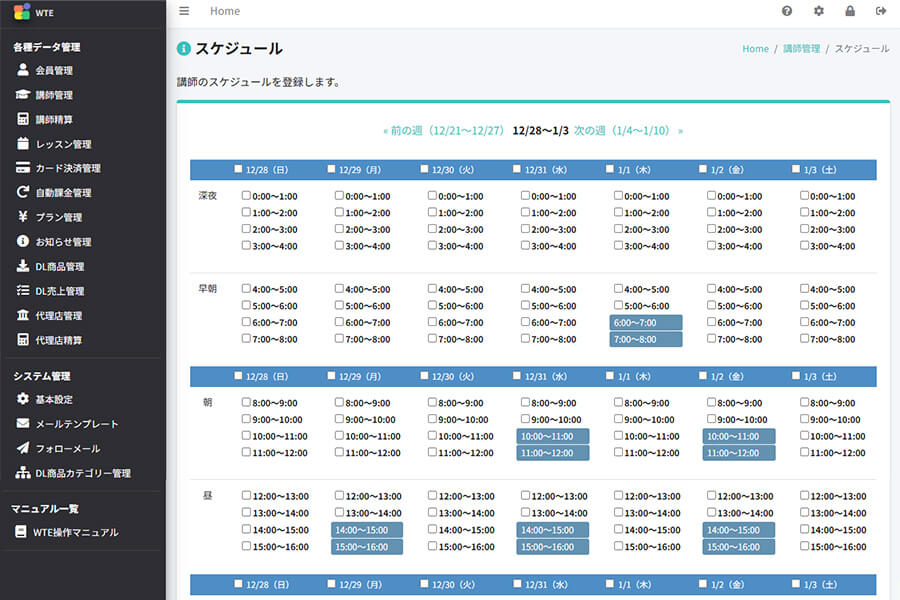Viewport: 900px width, 600px height.
Task: Click the WTE logo icon
Action: tap(22, 12)
